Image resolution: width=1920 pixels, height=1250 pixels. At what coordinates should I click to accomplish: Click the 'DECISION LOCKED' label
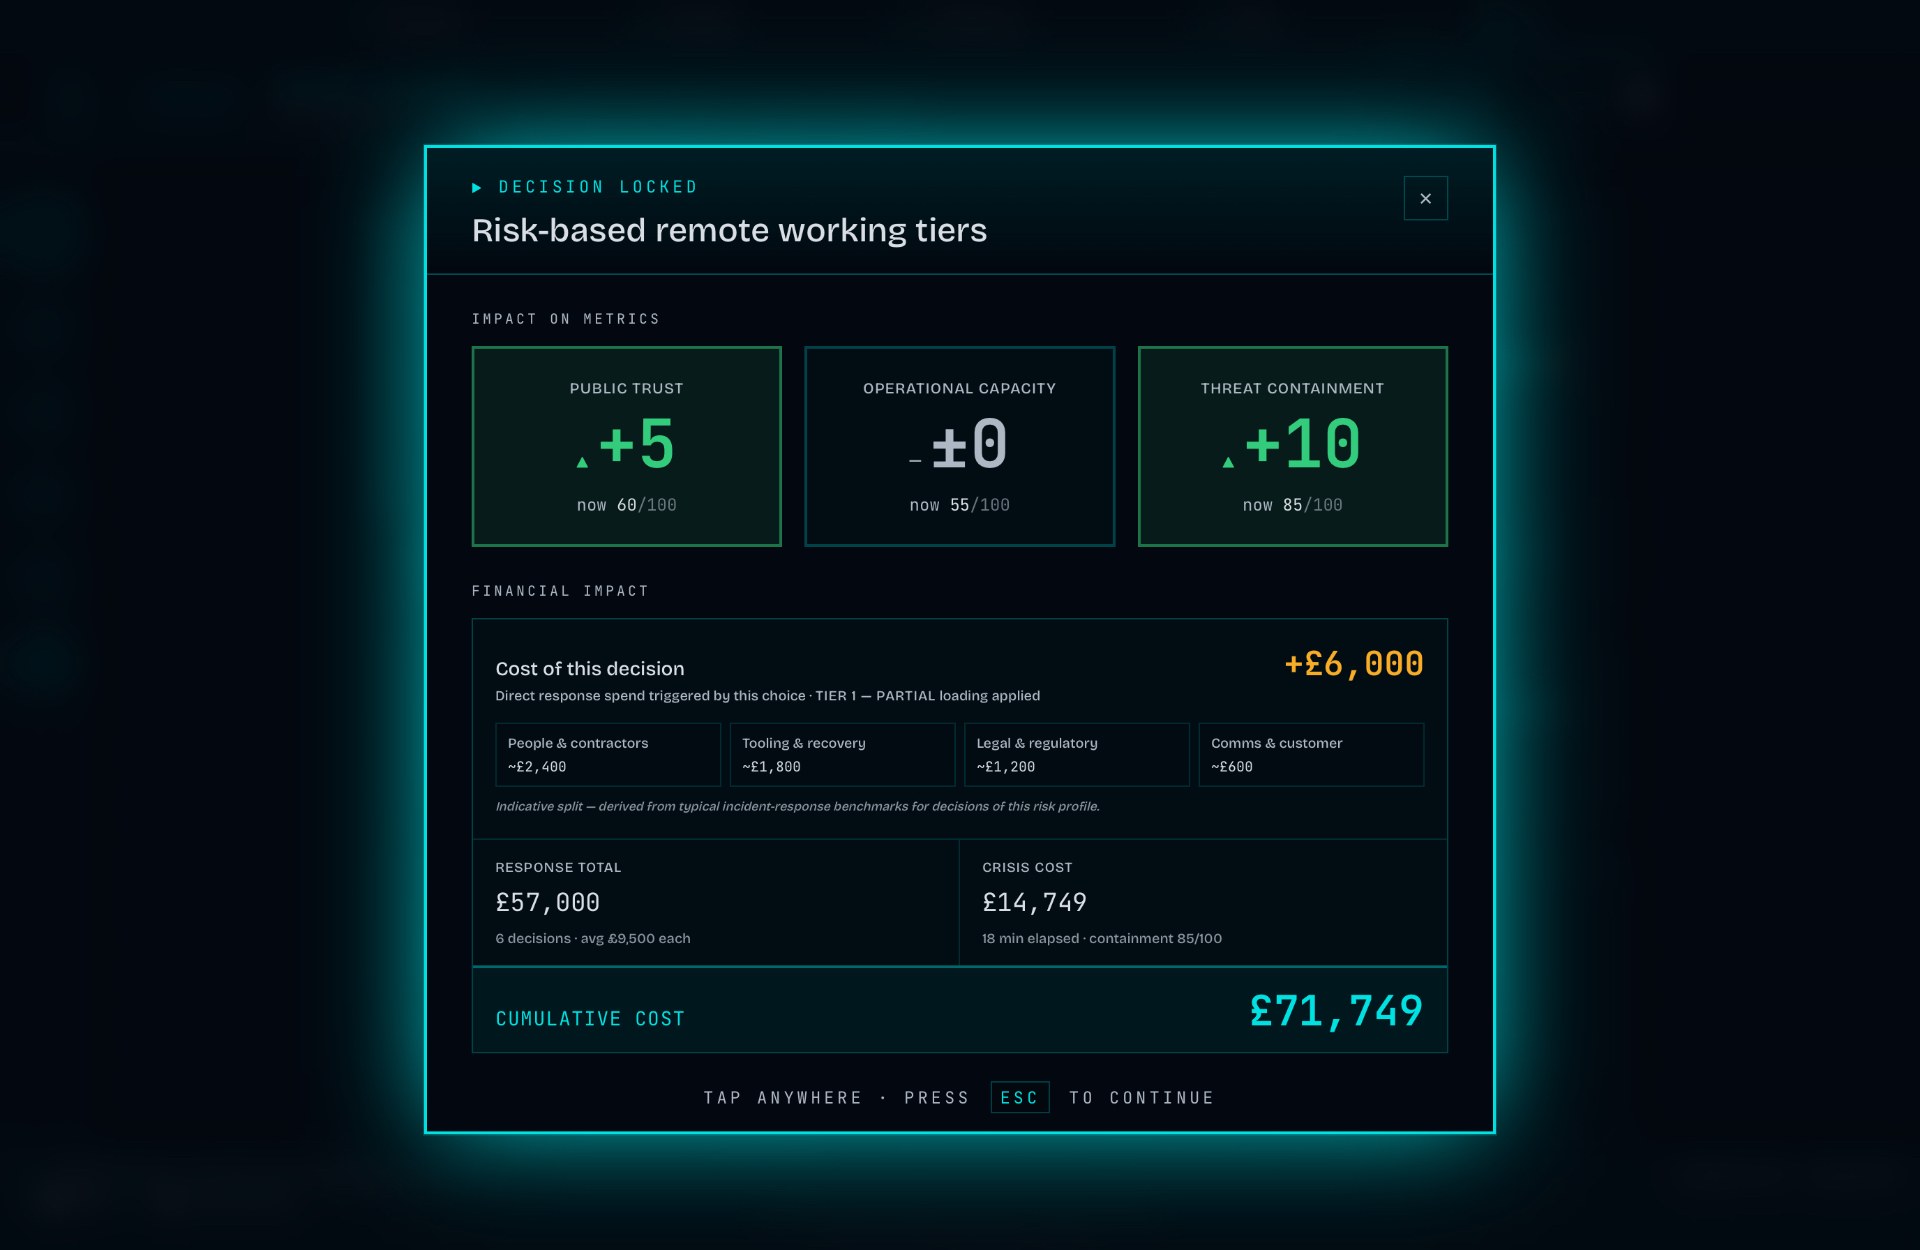pos(598,187)
